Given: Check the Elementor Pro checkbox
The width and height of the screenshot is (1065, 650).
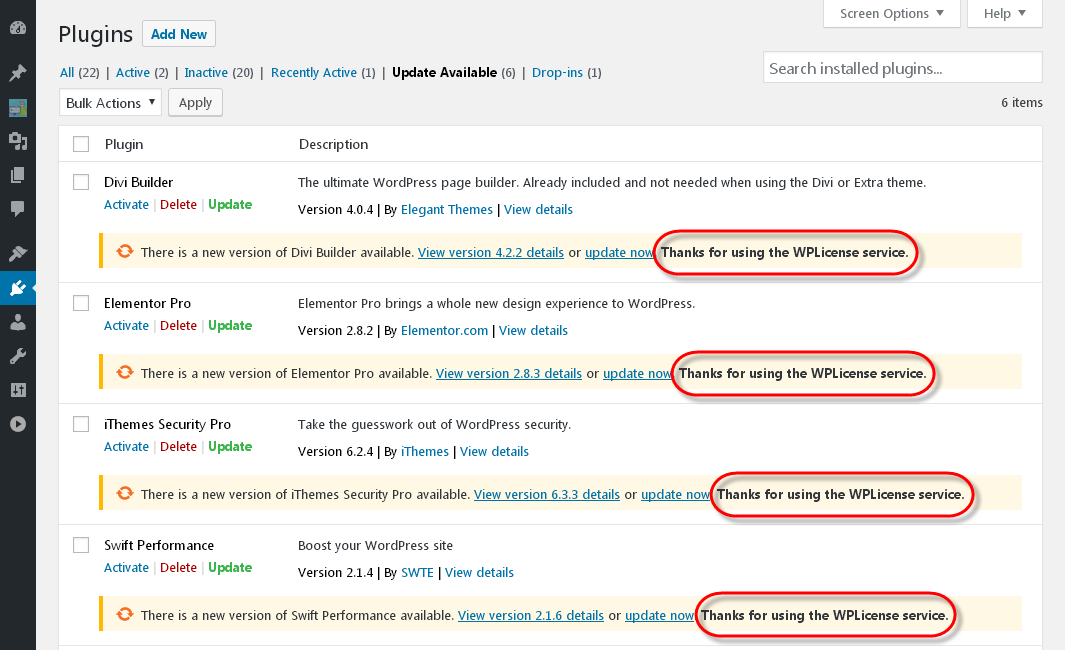Looking at the screenshot, I should point(81,303).
